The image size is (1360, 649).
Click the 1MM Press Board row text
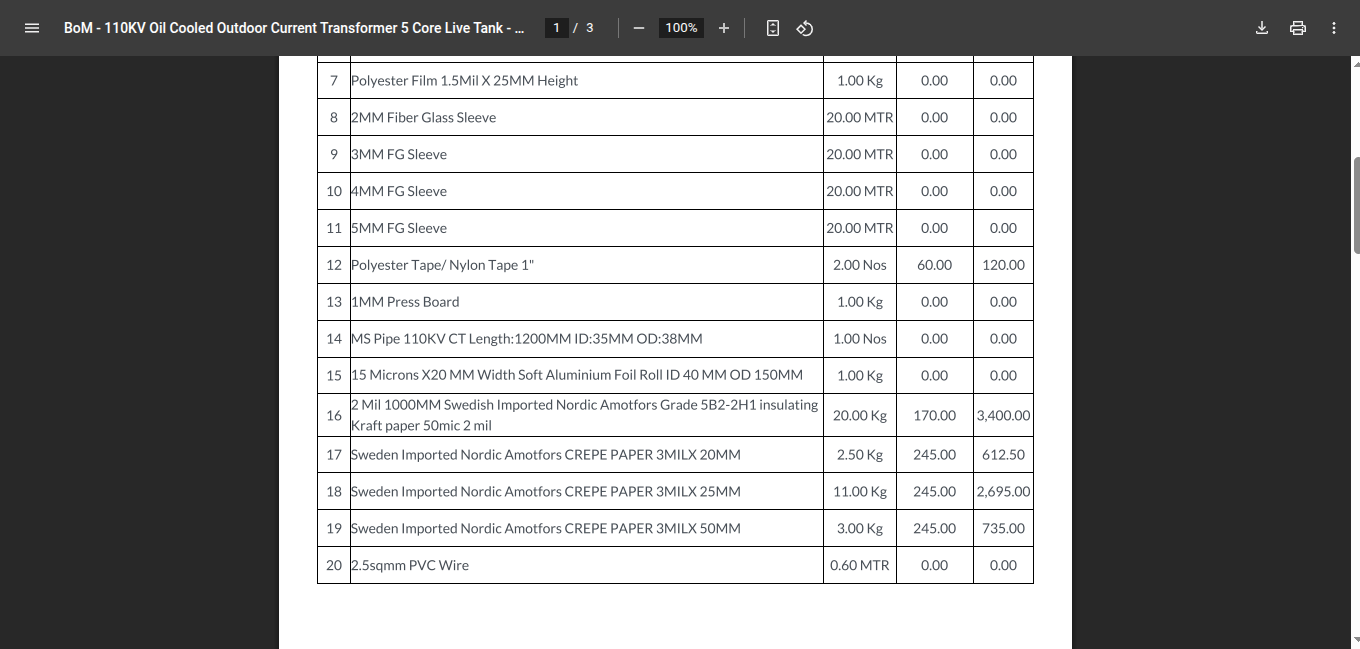tap(405, 302)
